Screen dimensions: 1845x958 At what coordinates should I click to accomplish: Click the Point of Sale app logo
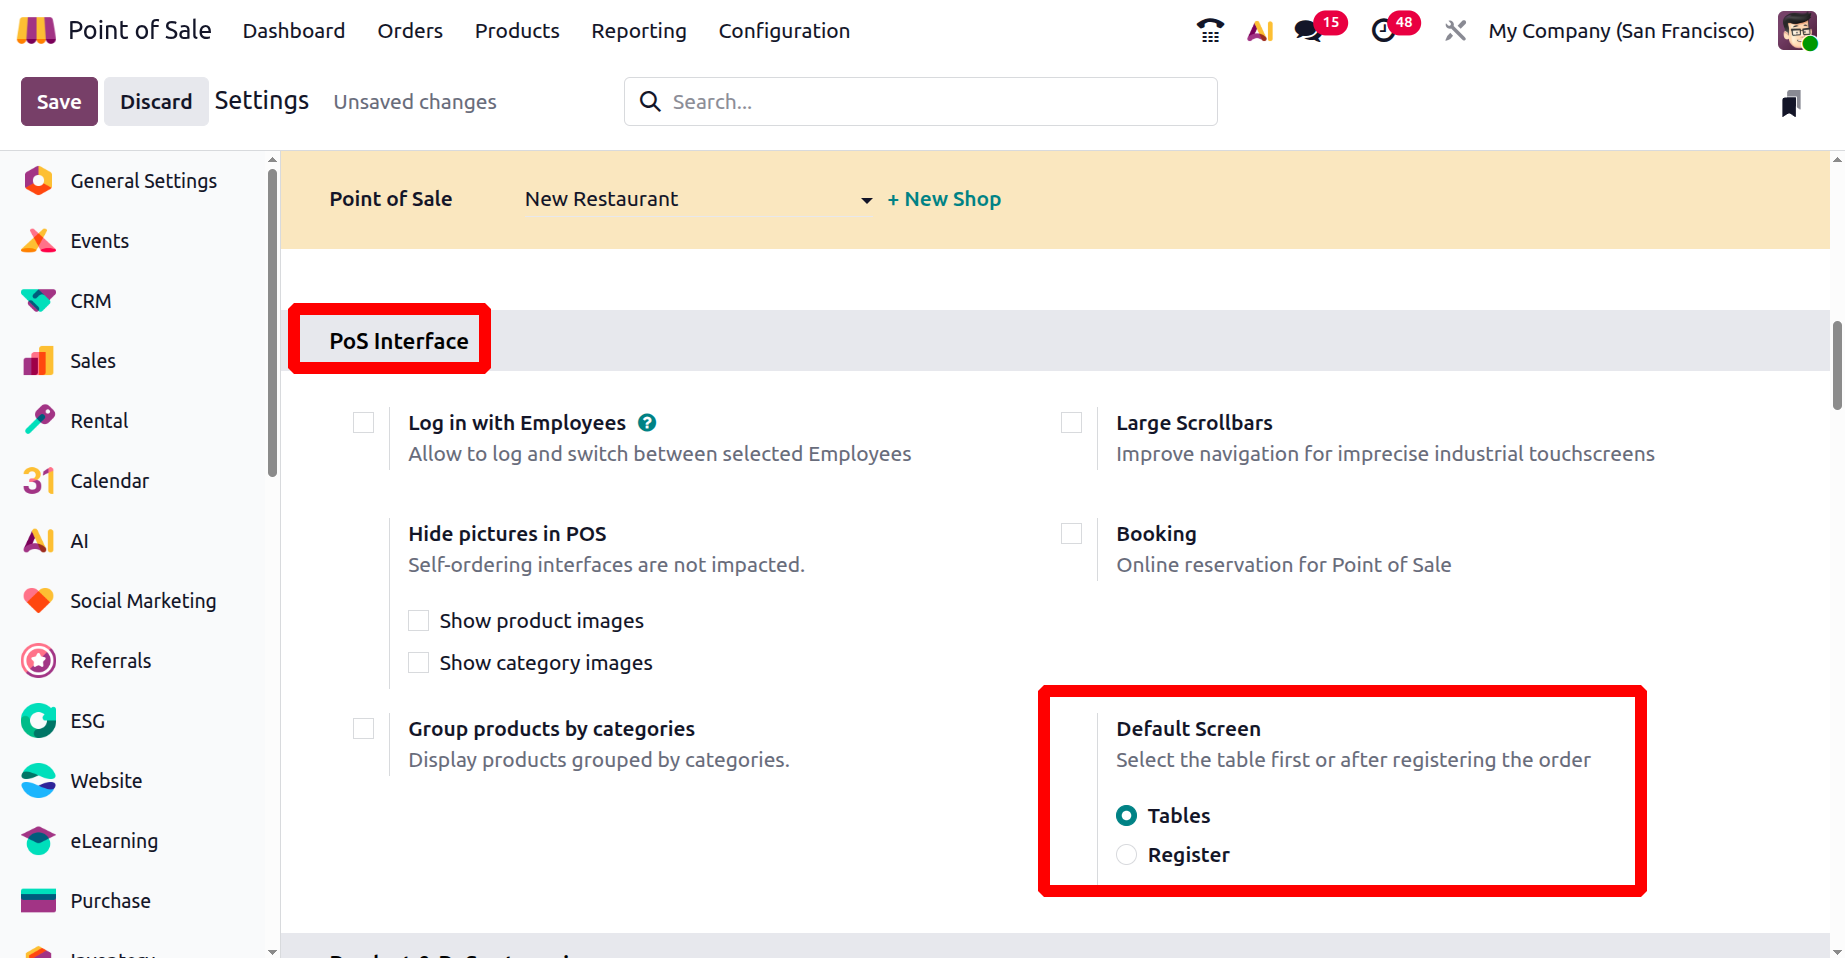pos(37,31)
